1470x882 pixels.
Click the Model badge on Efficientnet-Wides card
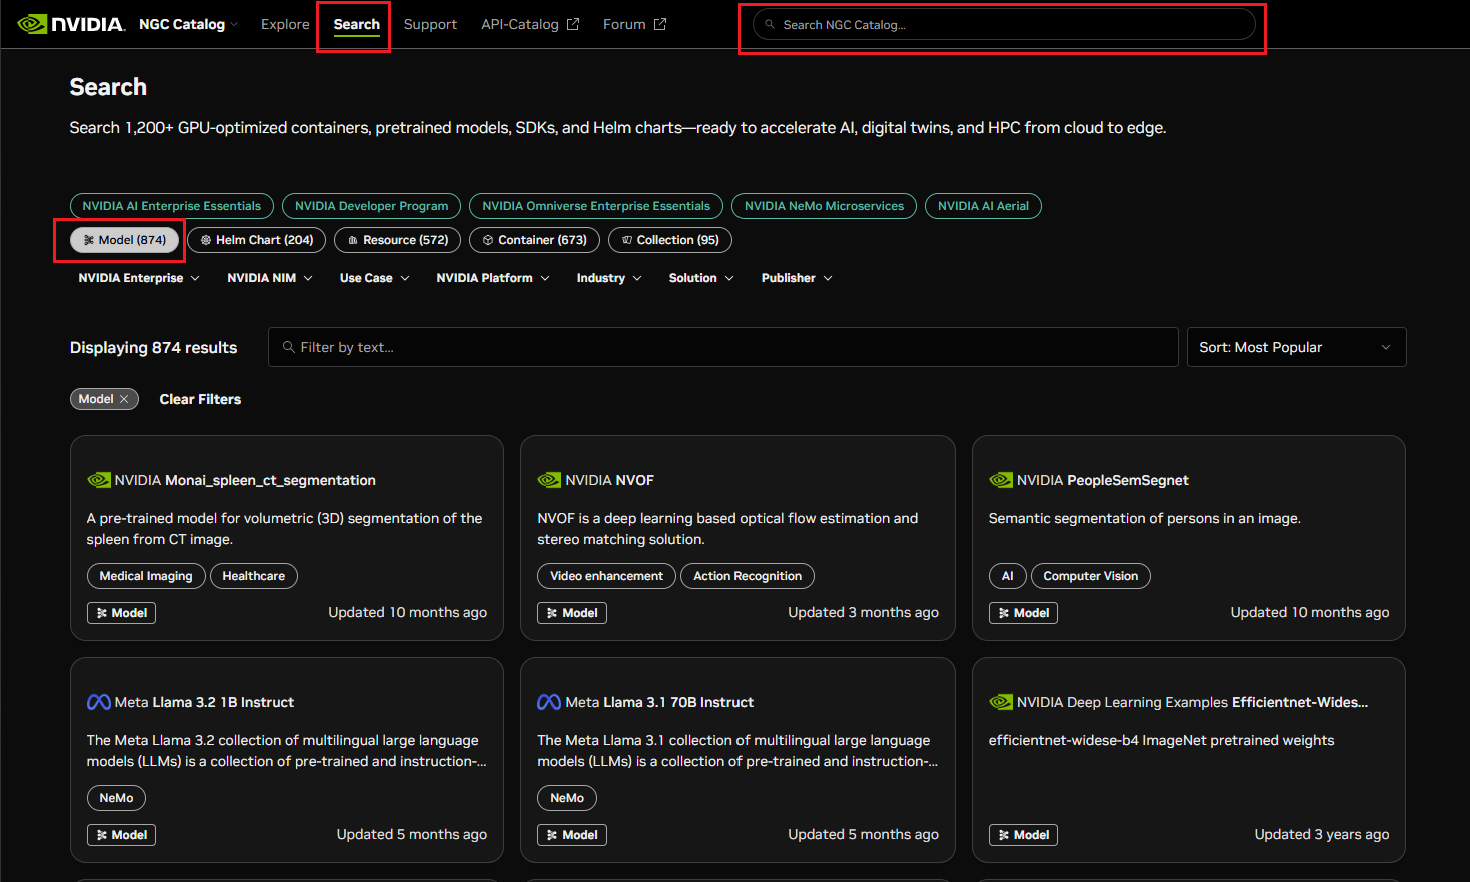point(1023,835)
